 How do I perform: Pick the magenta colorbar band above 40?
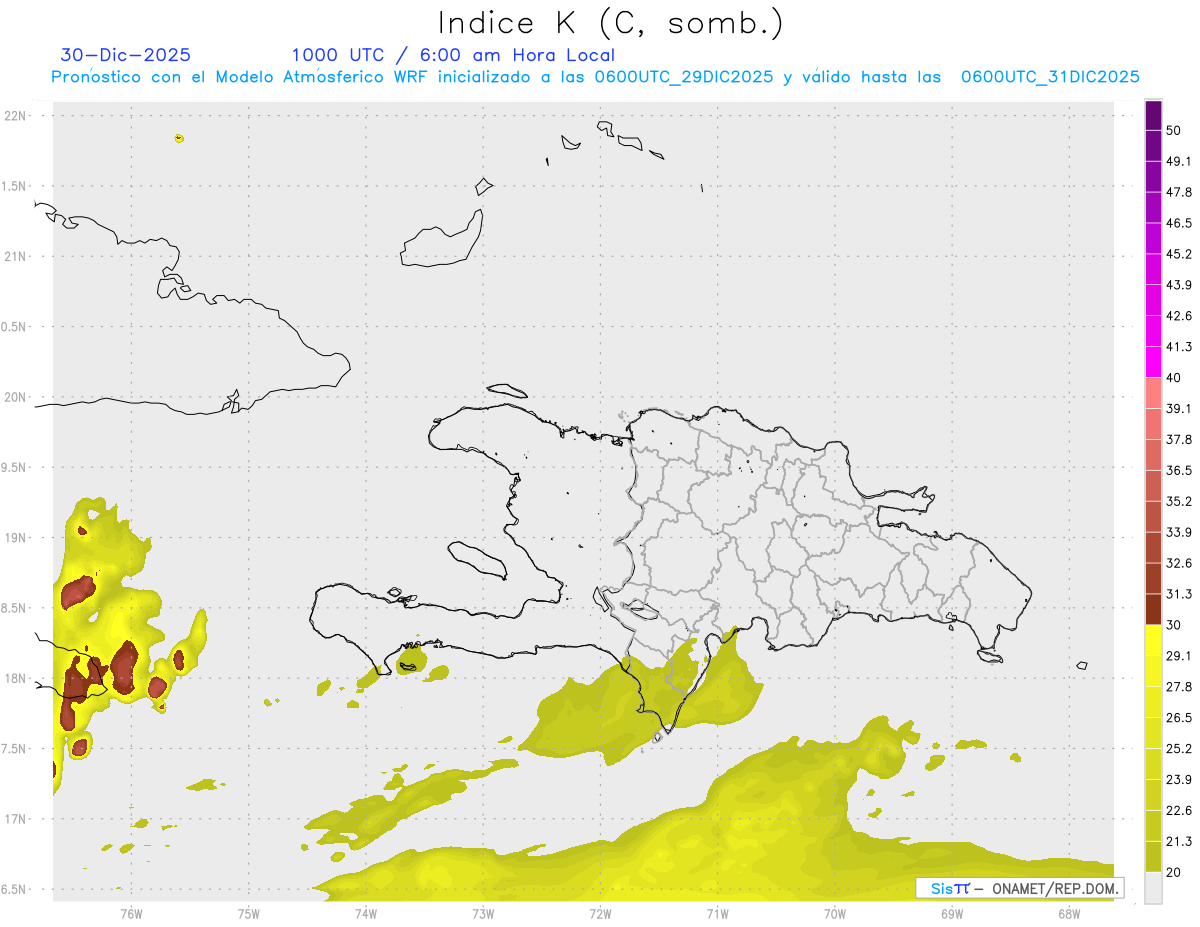1154,362
